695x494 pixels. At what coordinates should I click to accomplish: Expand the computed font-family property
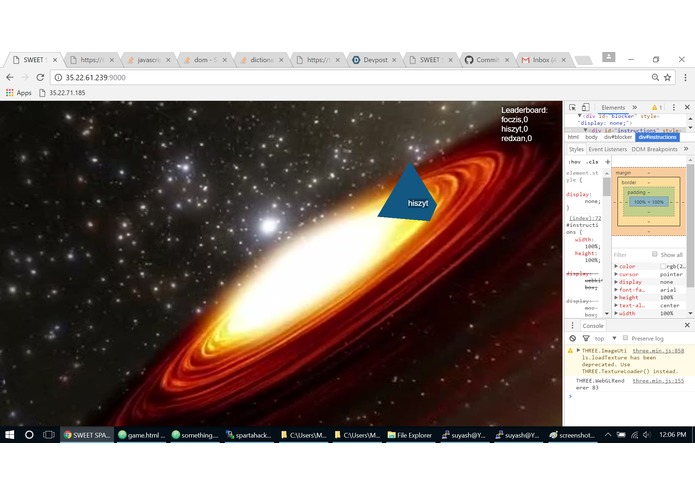(616, 290)
